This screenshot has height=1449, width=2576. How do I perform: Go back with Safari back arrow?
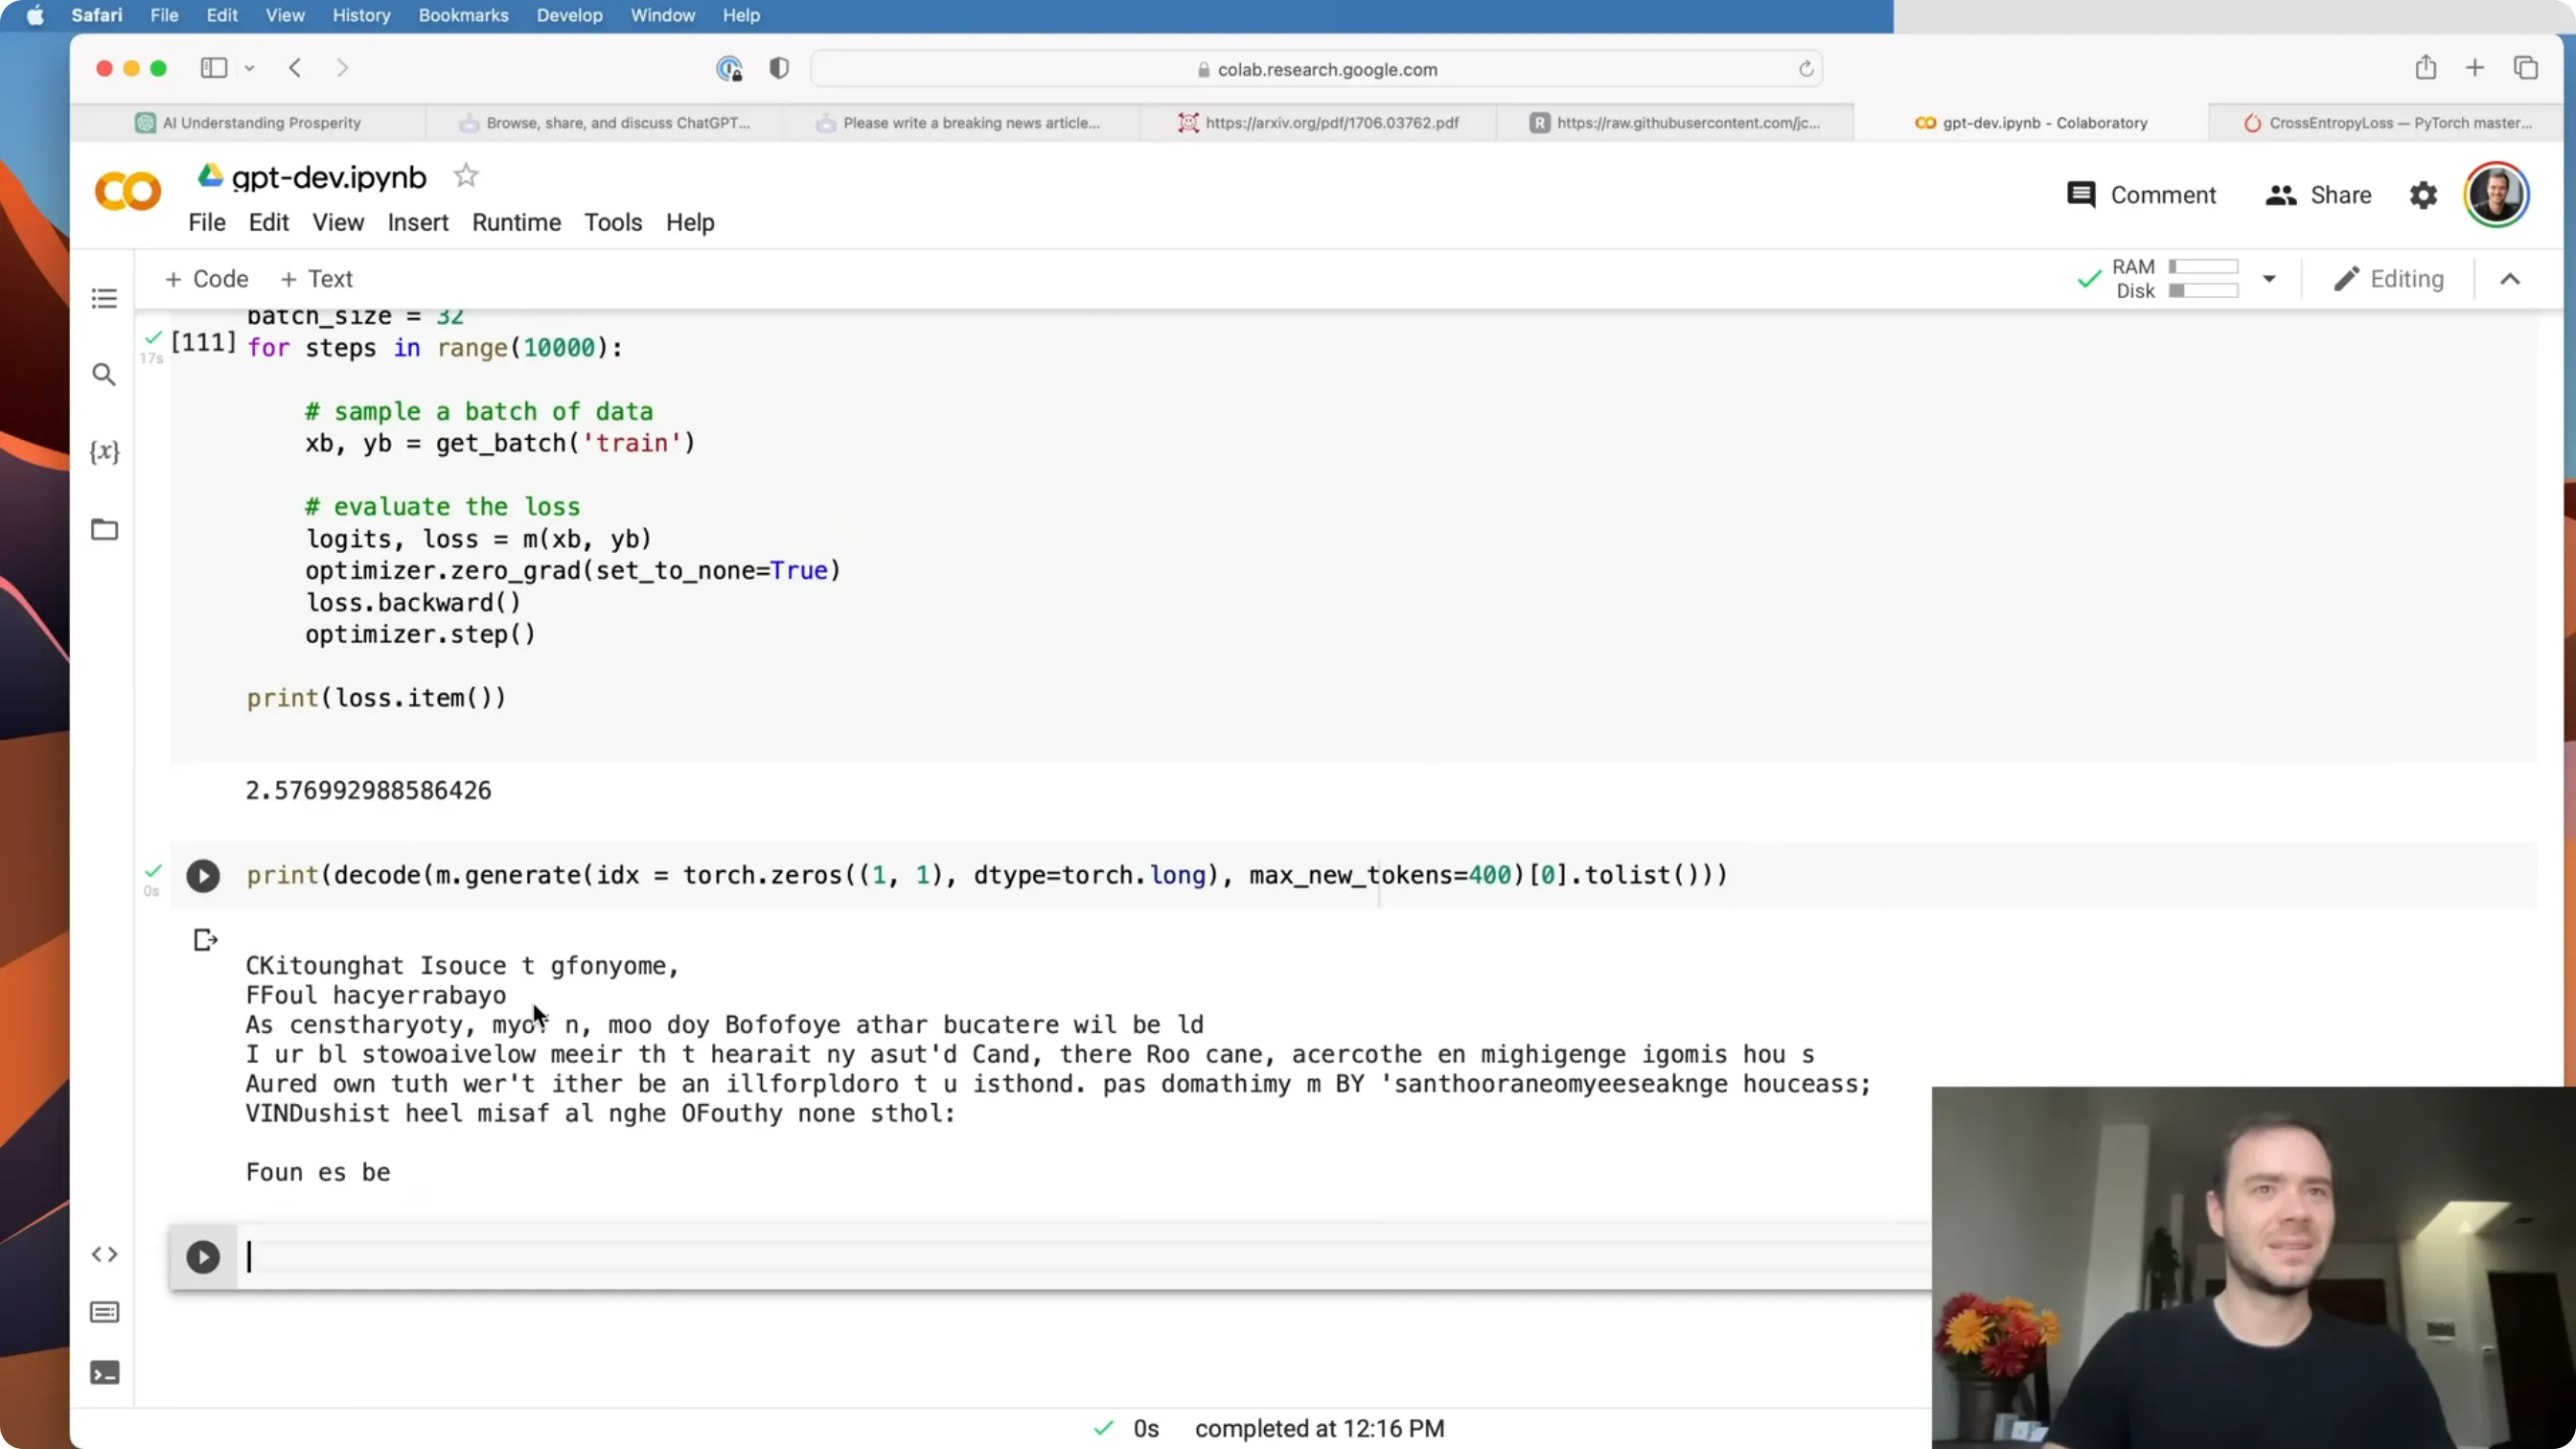pyautogui.click(x=295, y=68)
